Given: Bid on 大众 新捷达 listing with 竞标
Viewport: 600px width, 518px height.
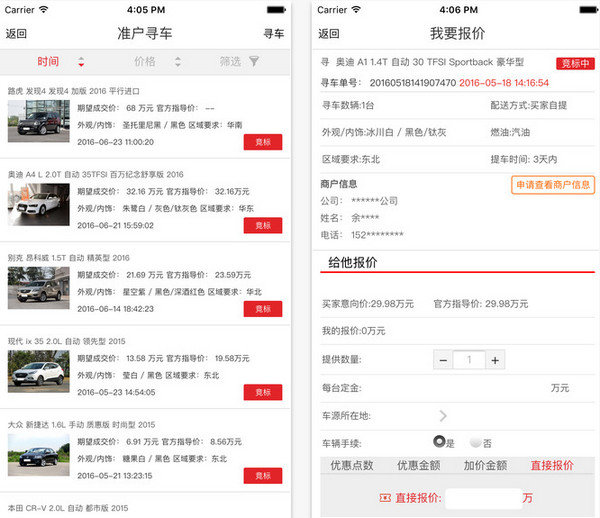Looking at the screenshot, I should pyautogui.click(x=263, y=476).
